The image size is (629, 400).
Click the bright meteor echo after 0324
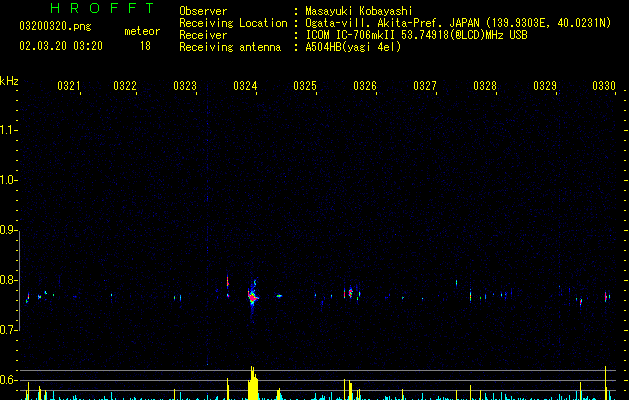253,297
